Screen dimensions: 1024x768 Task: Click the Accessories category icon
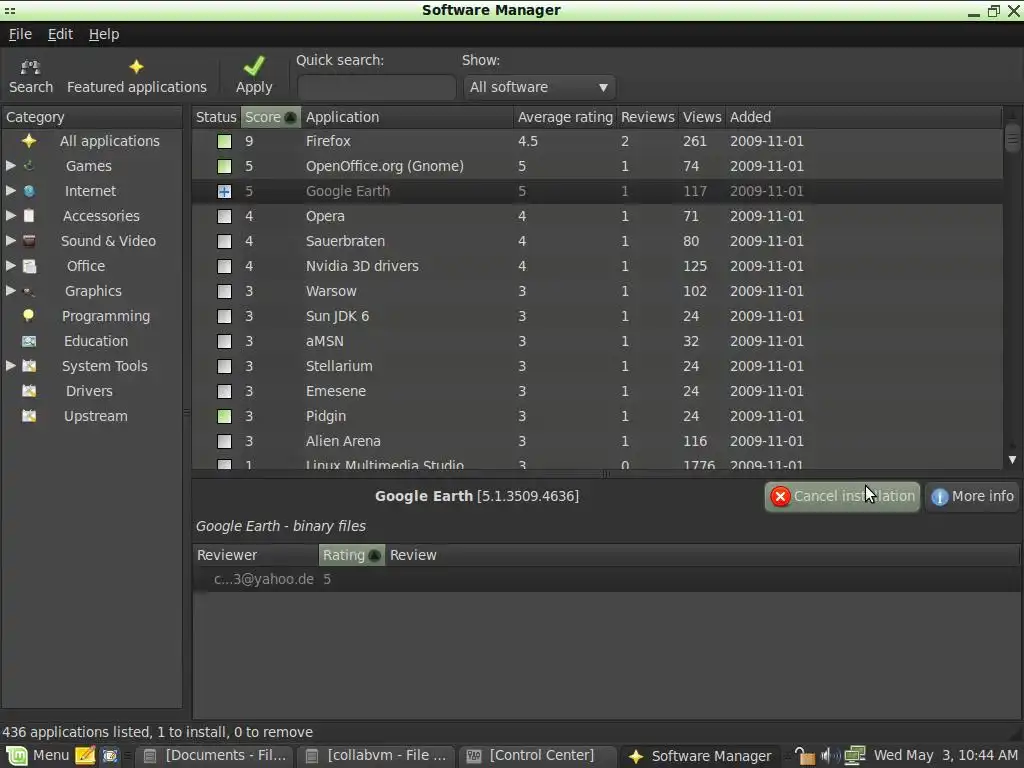29,216
